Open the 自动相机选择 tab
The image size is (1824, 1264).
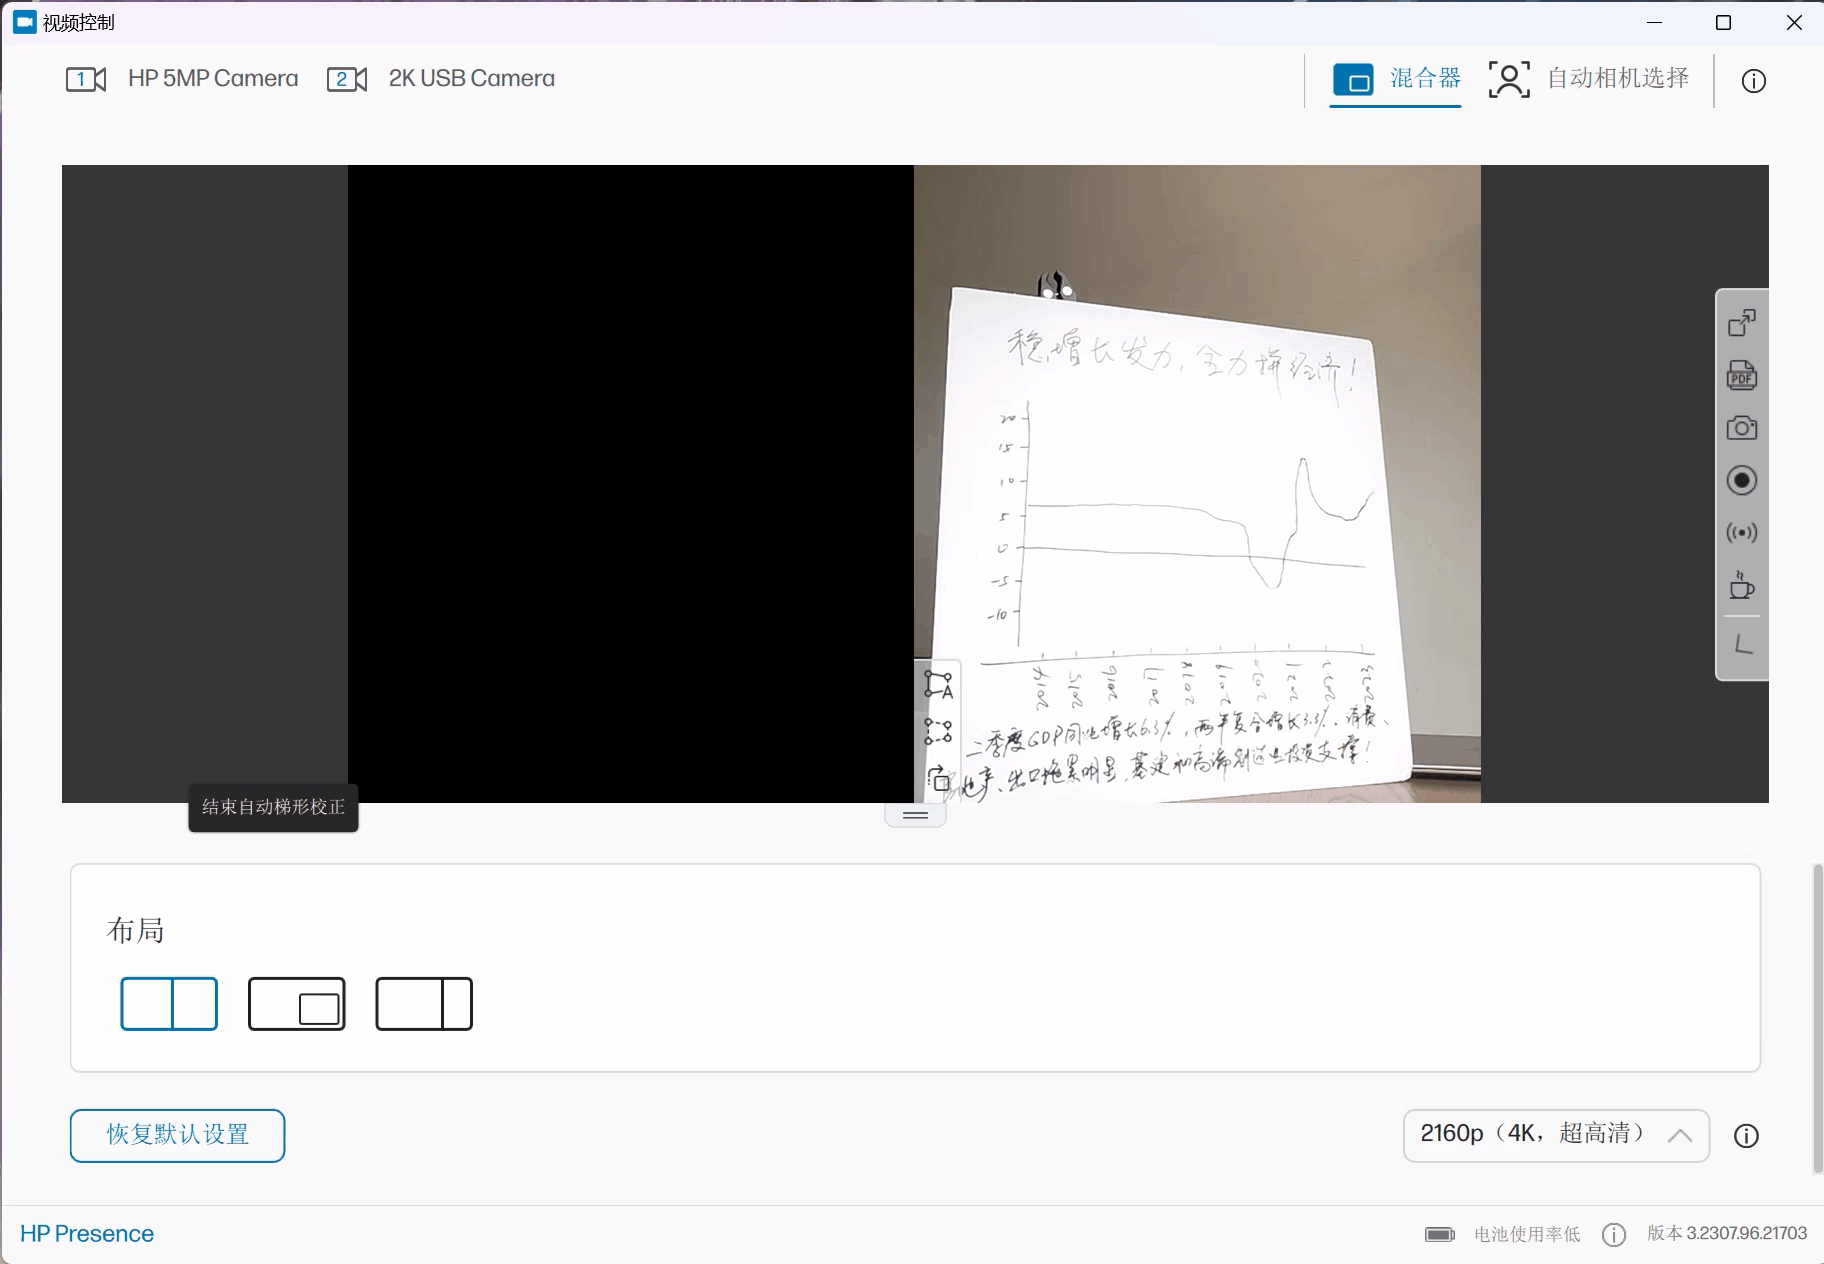coord(1589,79)
